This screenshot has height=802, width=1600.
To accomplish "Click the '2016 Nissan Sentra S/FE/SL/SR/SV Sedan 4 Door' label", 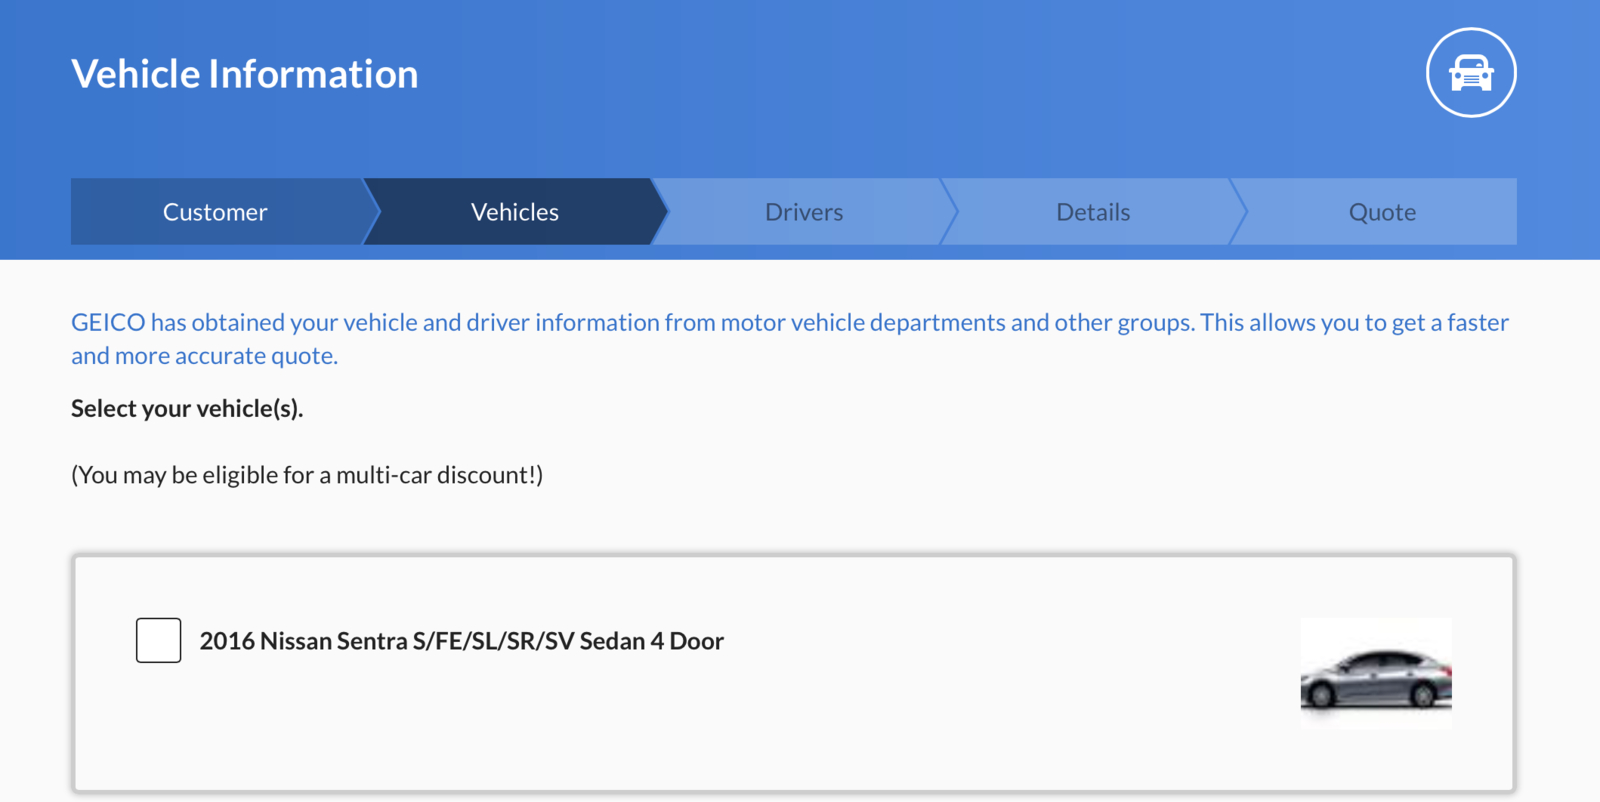I will pyautogui.click(x=462, y=641).
